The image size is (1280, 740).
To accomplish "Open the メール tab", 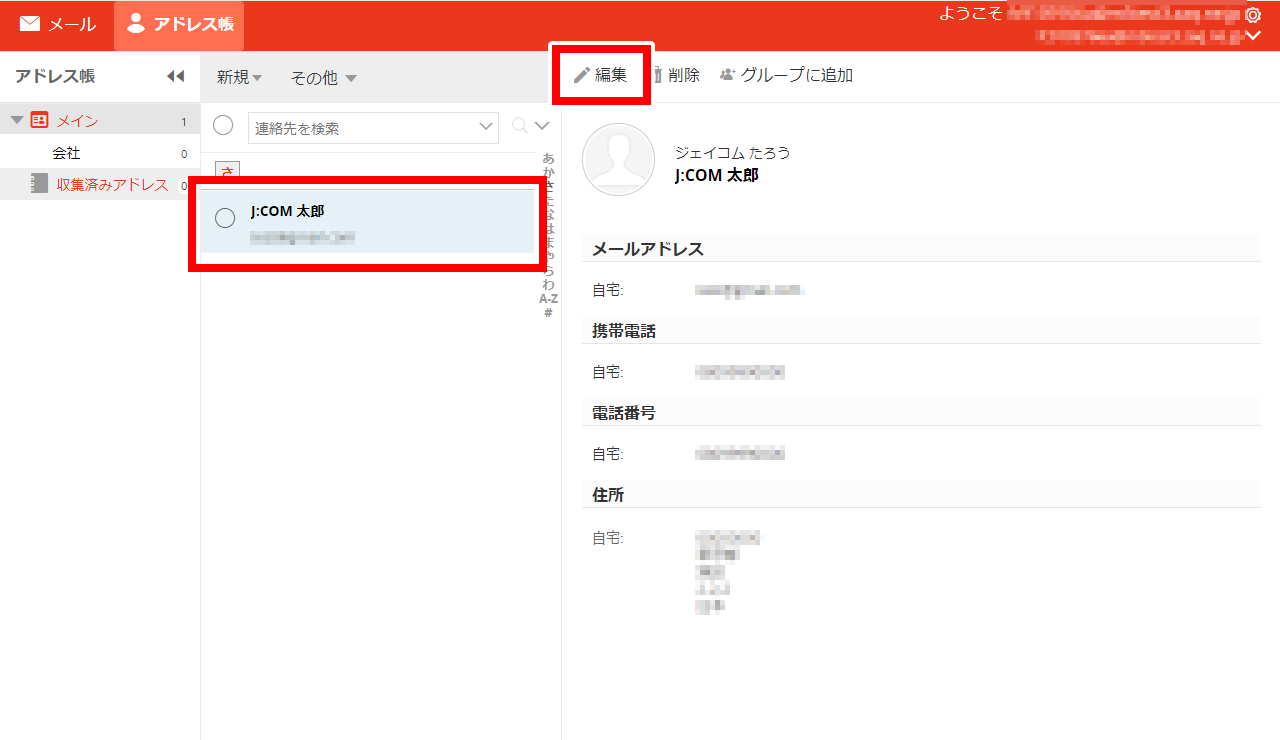I will pos(57,24).
